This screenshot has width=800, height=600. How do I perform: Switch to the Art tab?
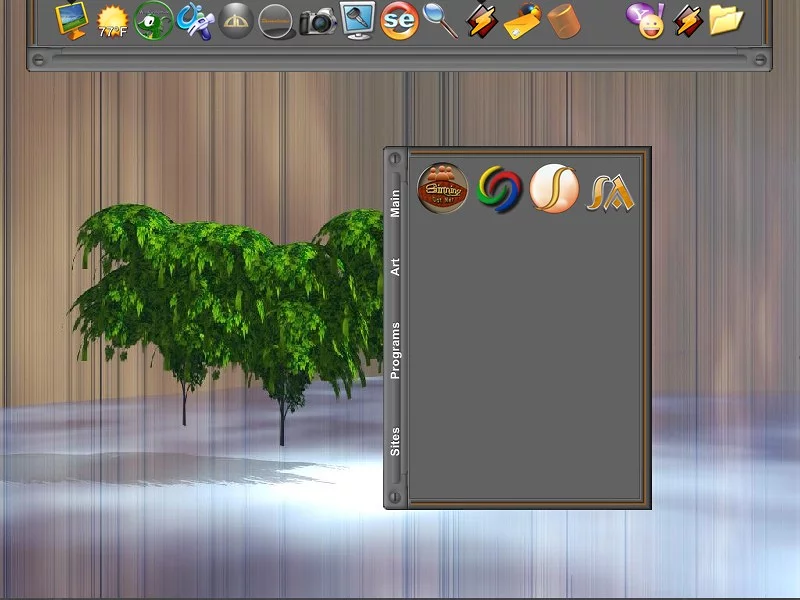point(395,266)
